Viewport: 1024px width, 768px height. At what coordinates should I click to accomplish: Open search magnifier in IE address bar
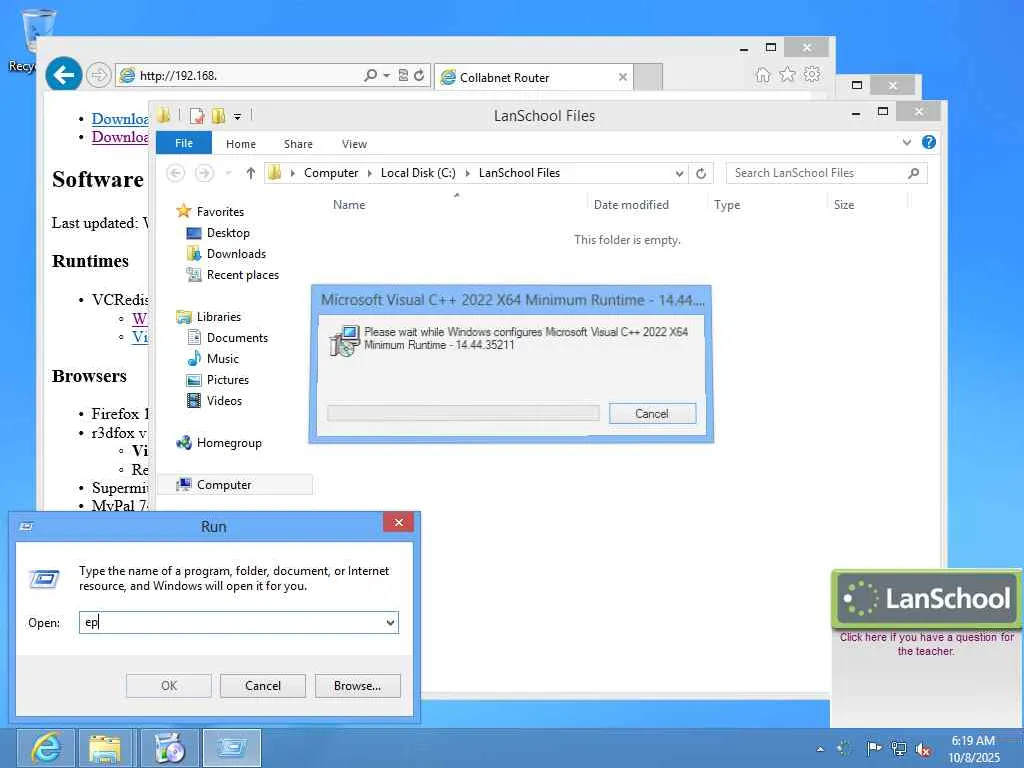pos(370,75)
